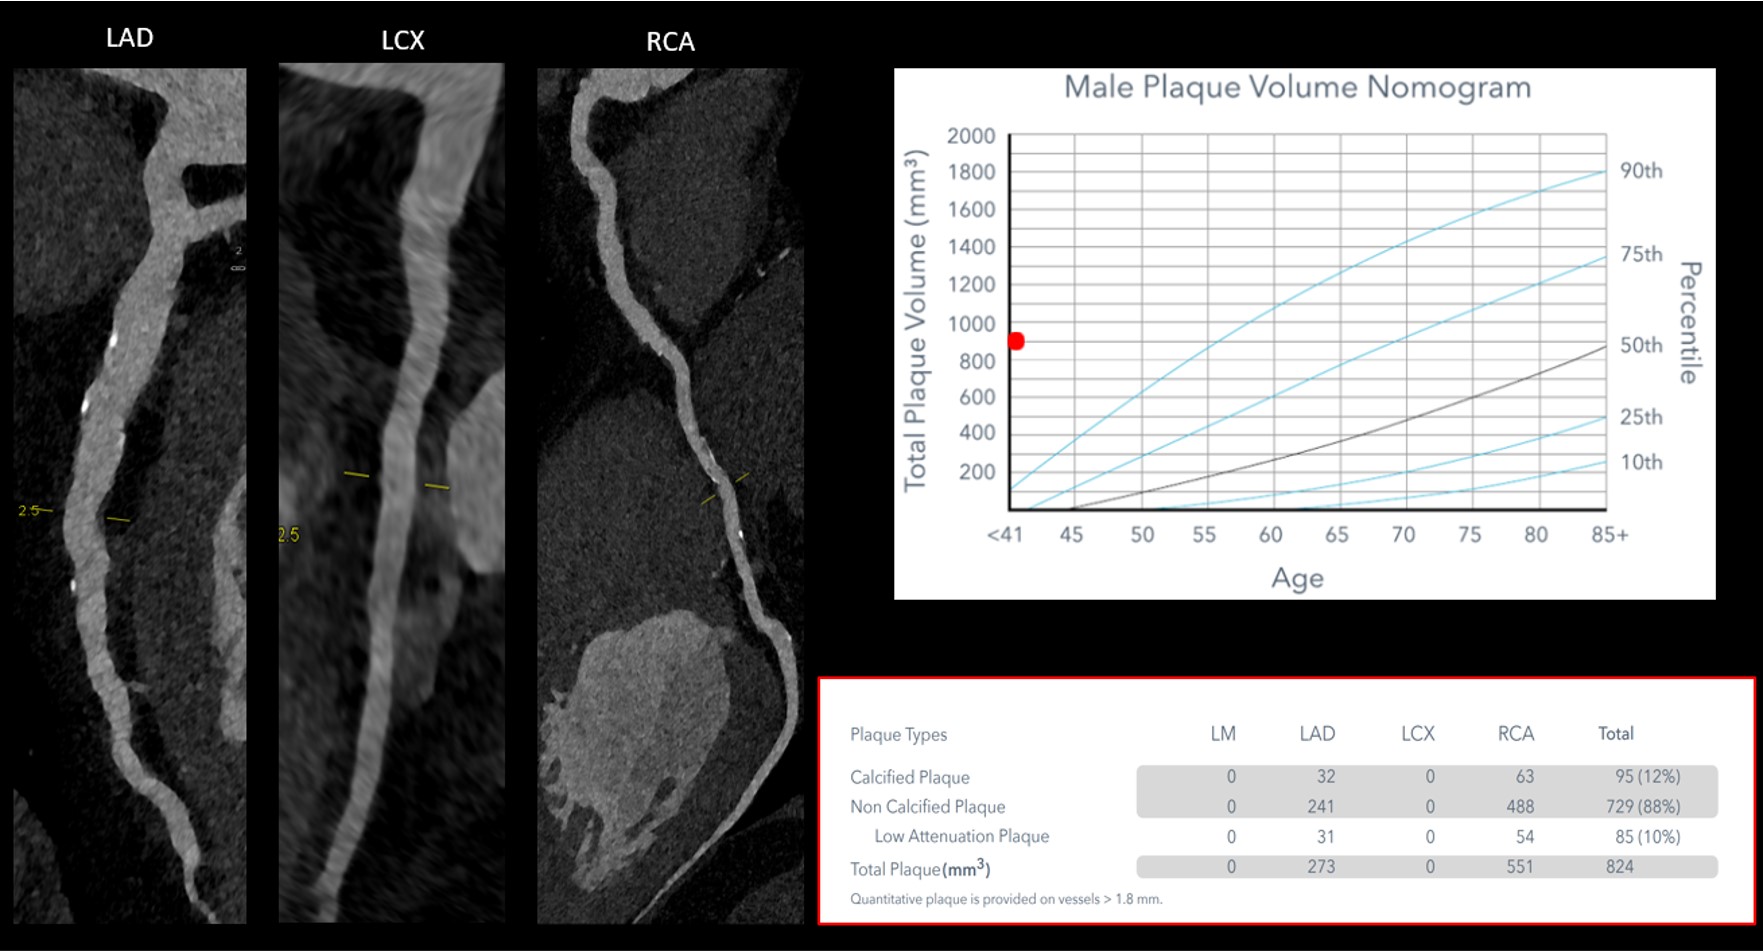Click the LM column header in table

(1223, 733)
